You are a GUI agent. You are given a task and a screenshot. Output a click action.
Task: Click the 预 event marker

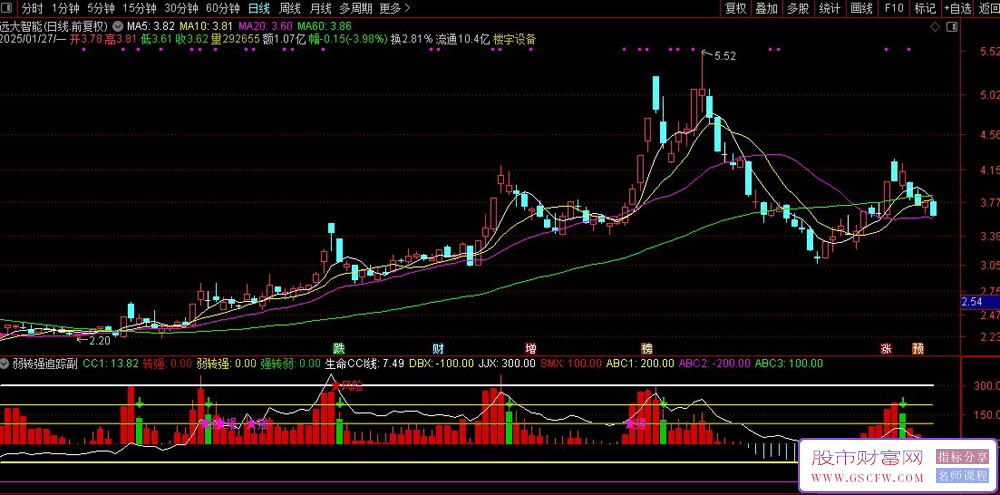(917, 348)
